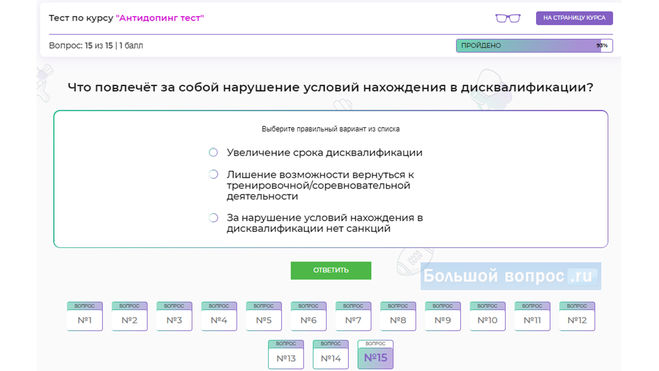Screen dimensions: 659x371
Task: Open question №6 tile
Action: tap(308, 316)
